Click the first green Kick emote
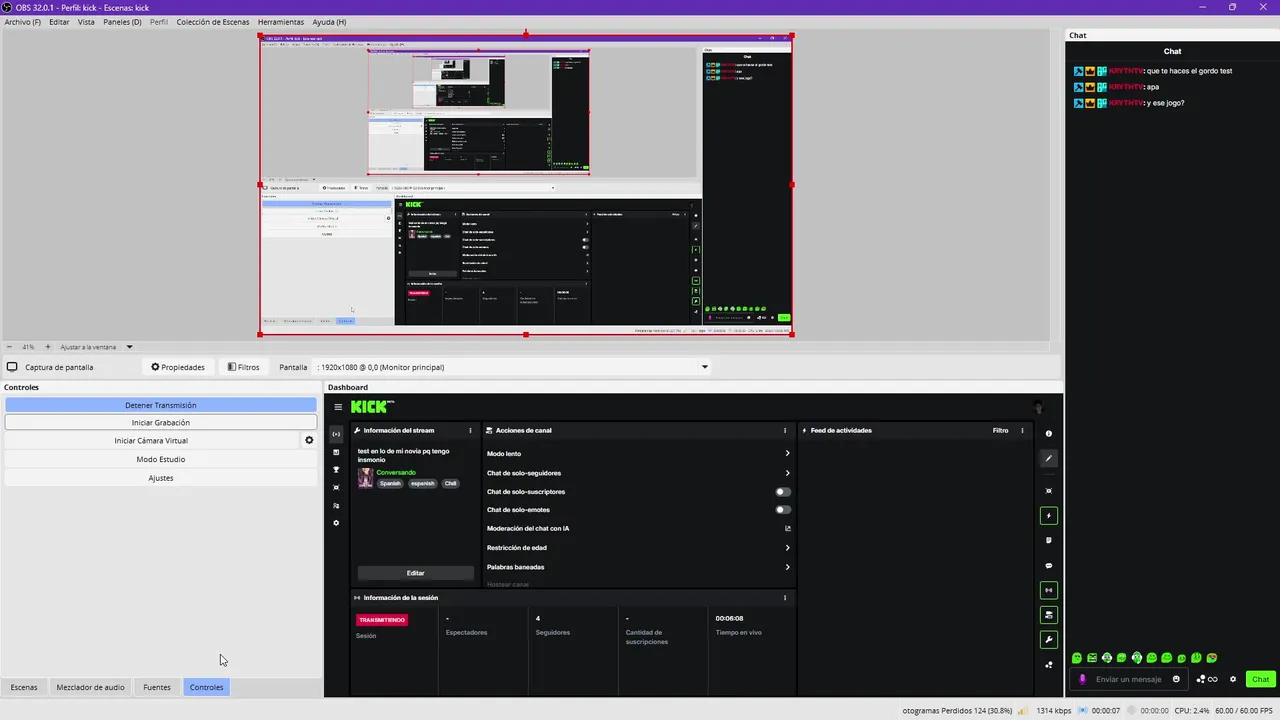Image resolution: width=1280 pixels, height=720 pixels. (1077, 658)
